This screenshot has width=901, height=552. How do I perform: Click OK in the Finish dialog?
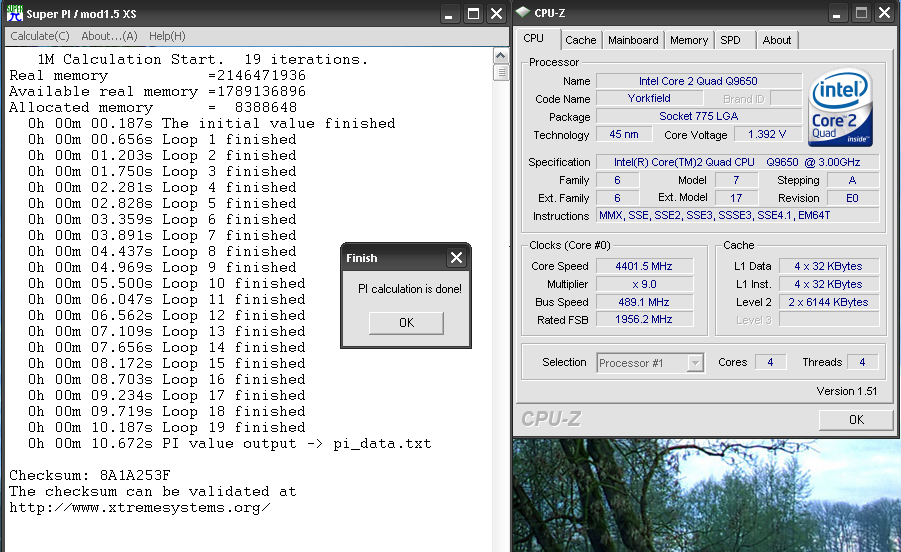pos(406,323)
